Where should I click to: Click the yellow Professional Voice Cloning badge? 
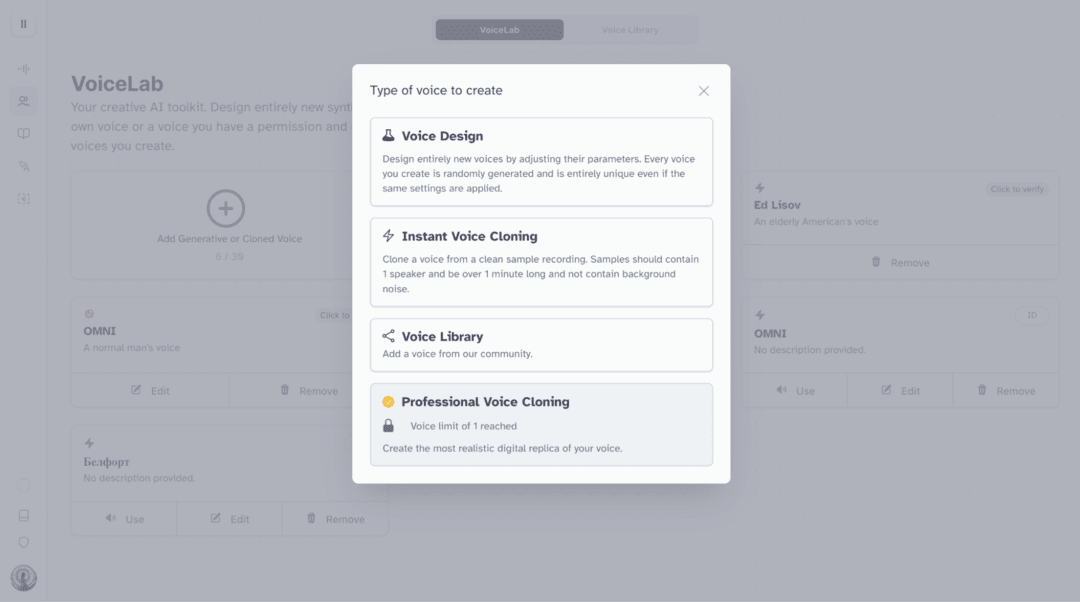[x=389, y=402]
